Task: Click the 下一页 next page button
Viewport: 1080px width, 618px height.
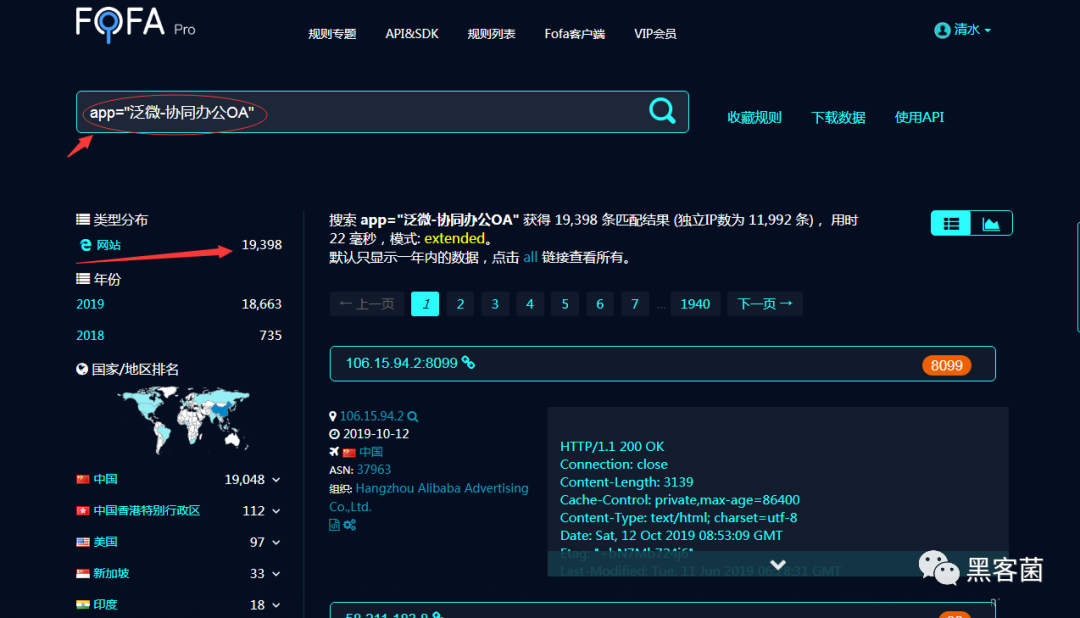Action: pyautogui.click(x=765, y=304)
